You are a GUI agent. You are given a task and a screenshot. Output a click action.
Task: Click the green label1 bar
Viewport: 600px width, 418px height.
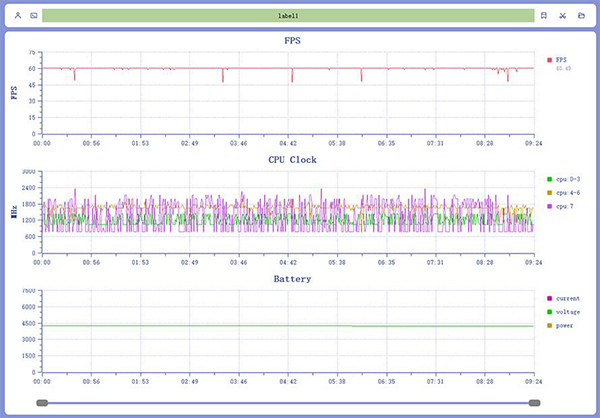288,16
